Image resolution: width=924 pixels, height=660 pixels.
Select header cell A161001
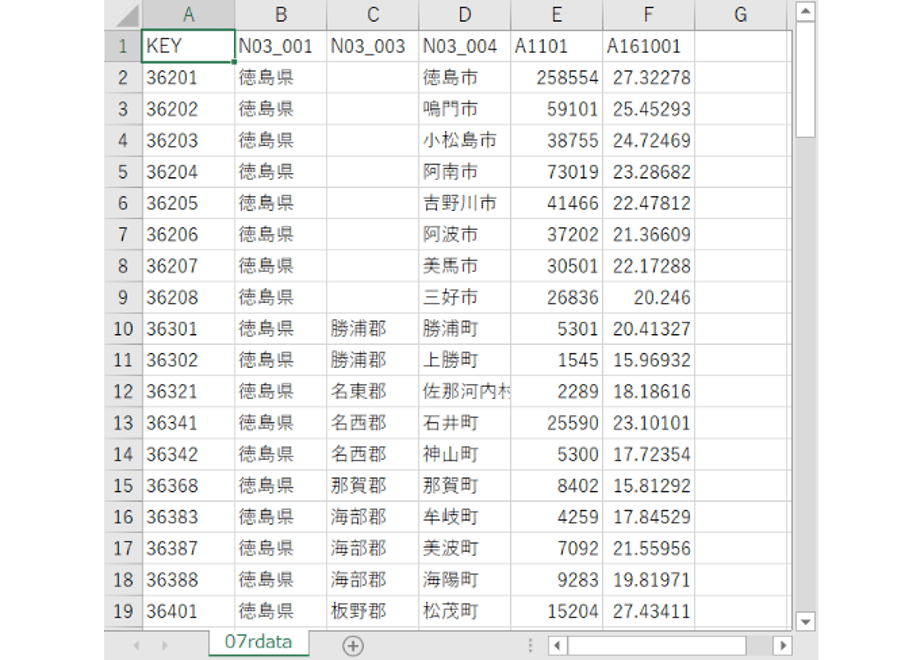pyautogui.click(x=648, y=46)
